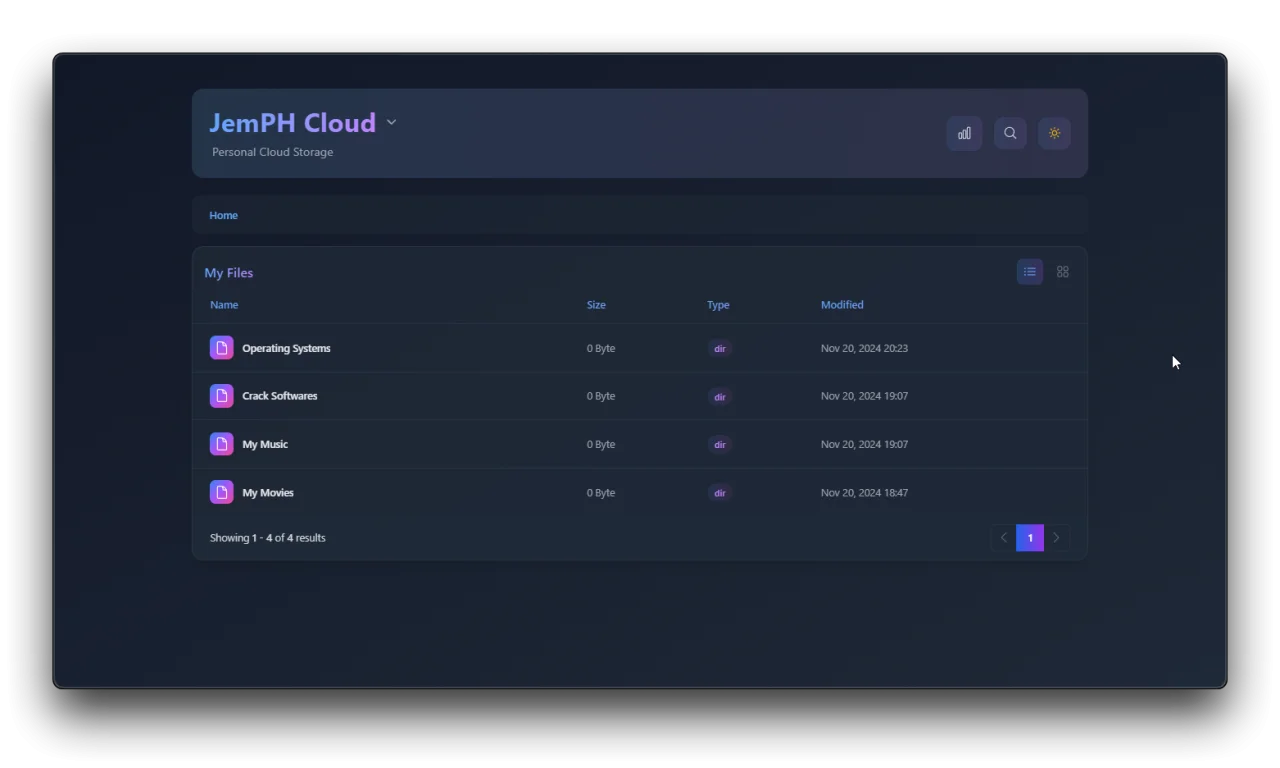Click the dir badge for My Music
This screenshot has height=768, width=1280.
[x=720, y=445]
